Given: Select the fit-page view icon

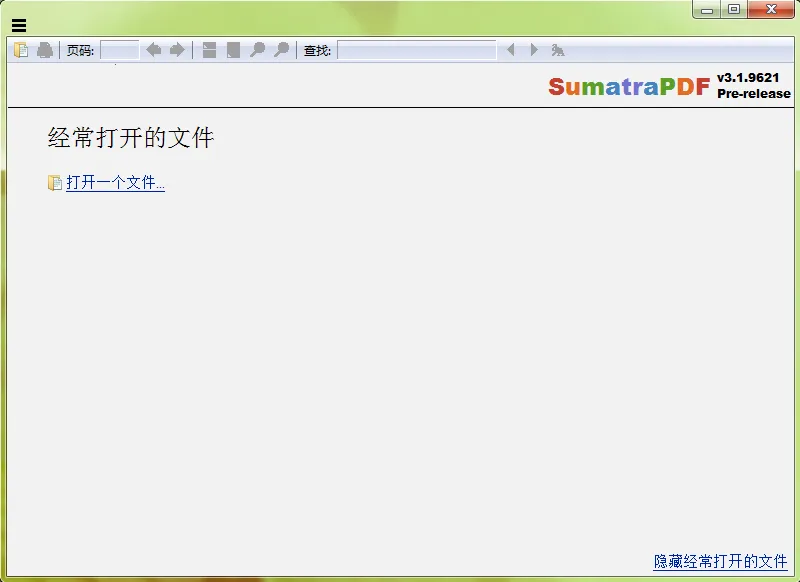Looking at the screenshot, I should coord(232,49).
